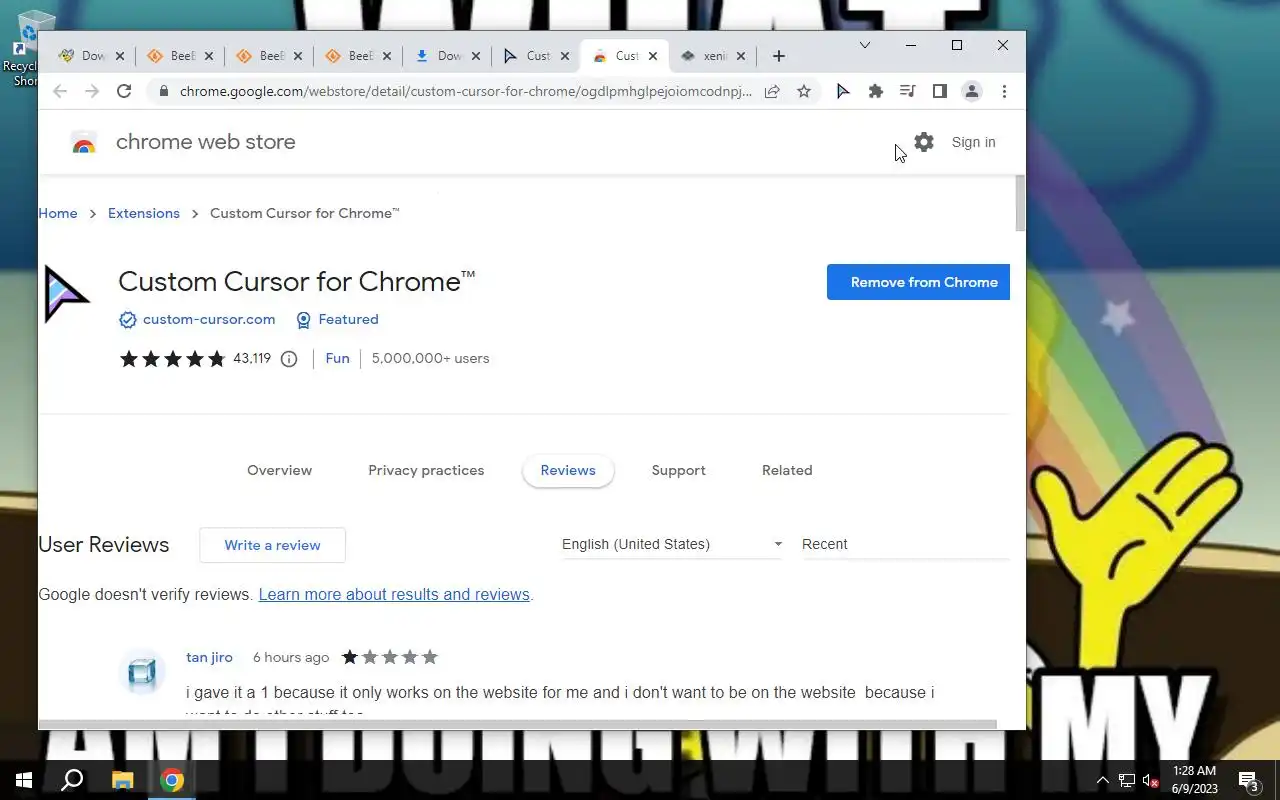The height and width of the screenshot is (800, 1280).
Task: Switch to the first BeeB tab
Action: point(181,56)
